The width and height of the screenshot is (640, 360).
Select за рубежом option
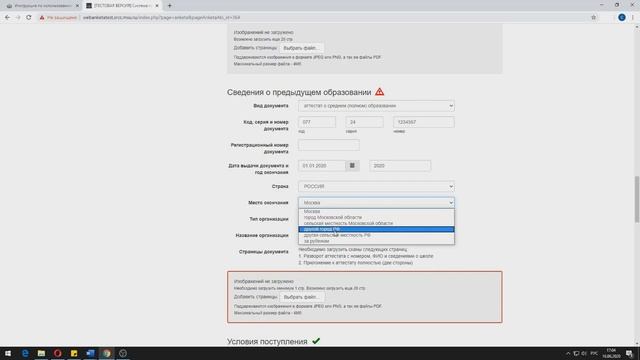376,241
